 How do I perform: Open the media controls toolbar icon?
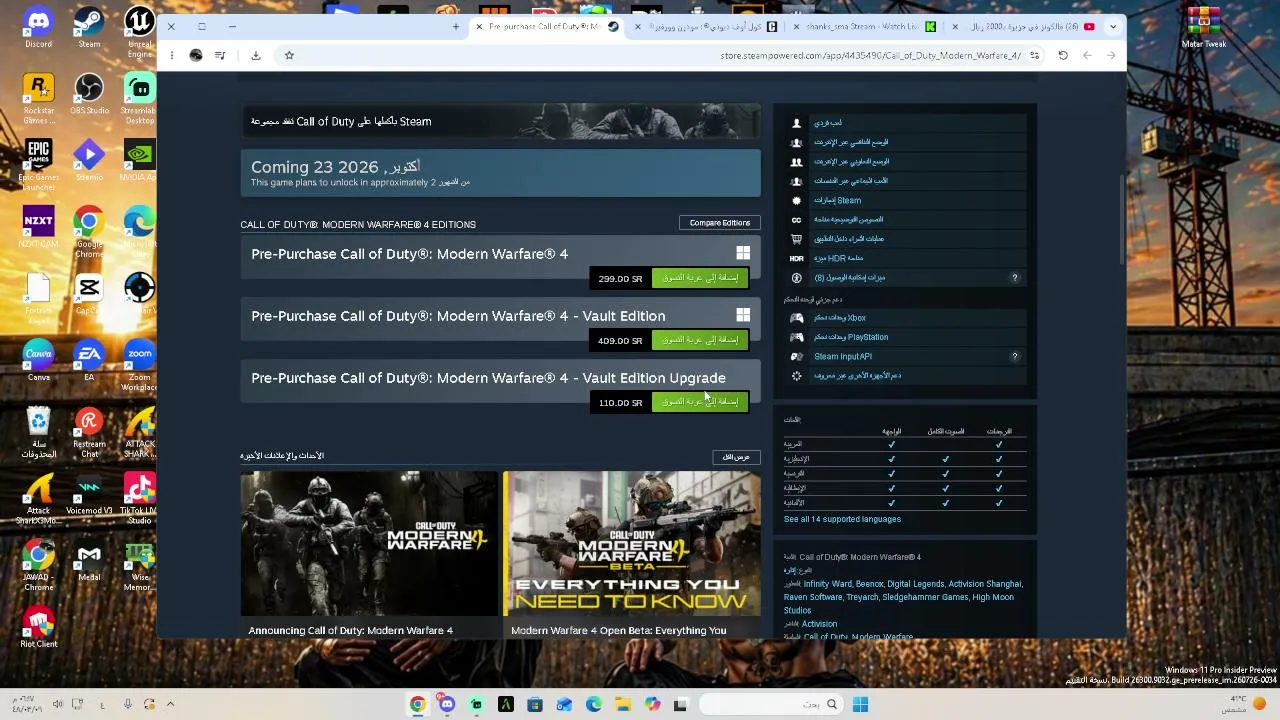[220, 55]
